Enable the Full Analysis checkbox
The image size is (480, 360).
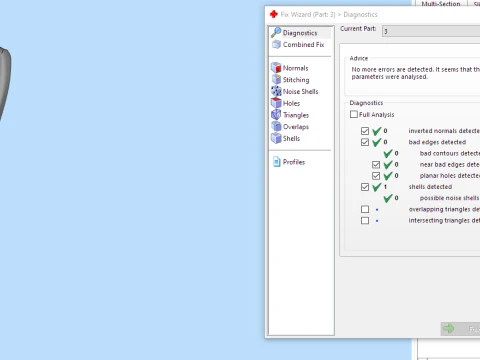354,114
